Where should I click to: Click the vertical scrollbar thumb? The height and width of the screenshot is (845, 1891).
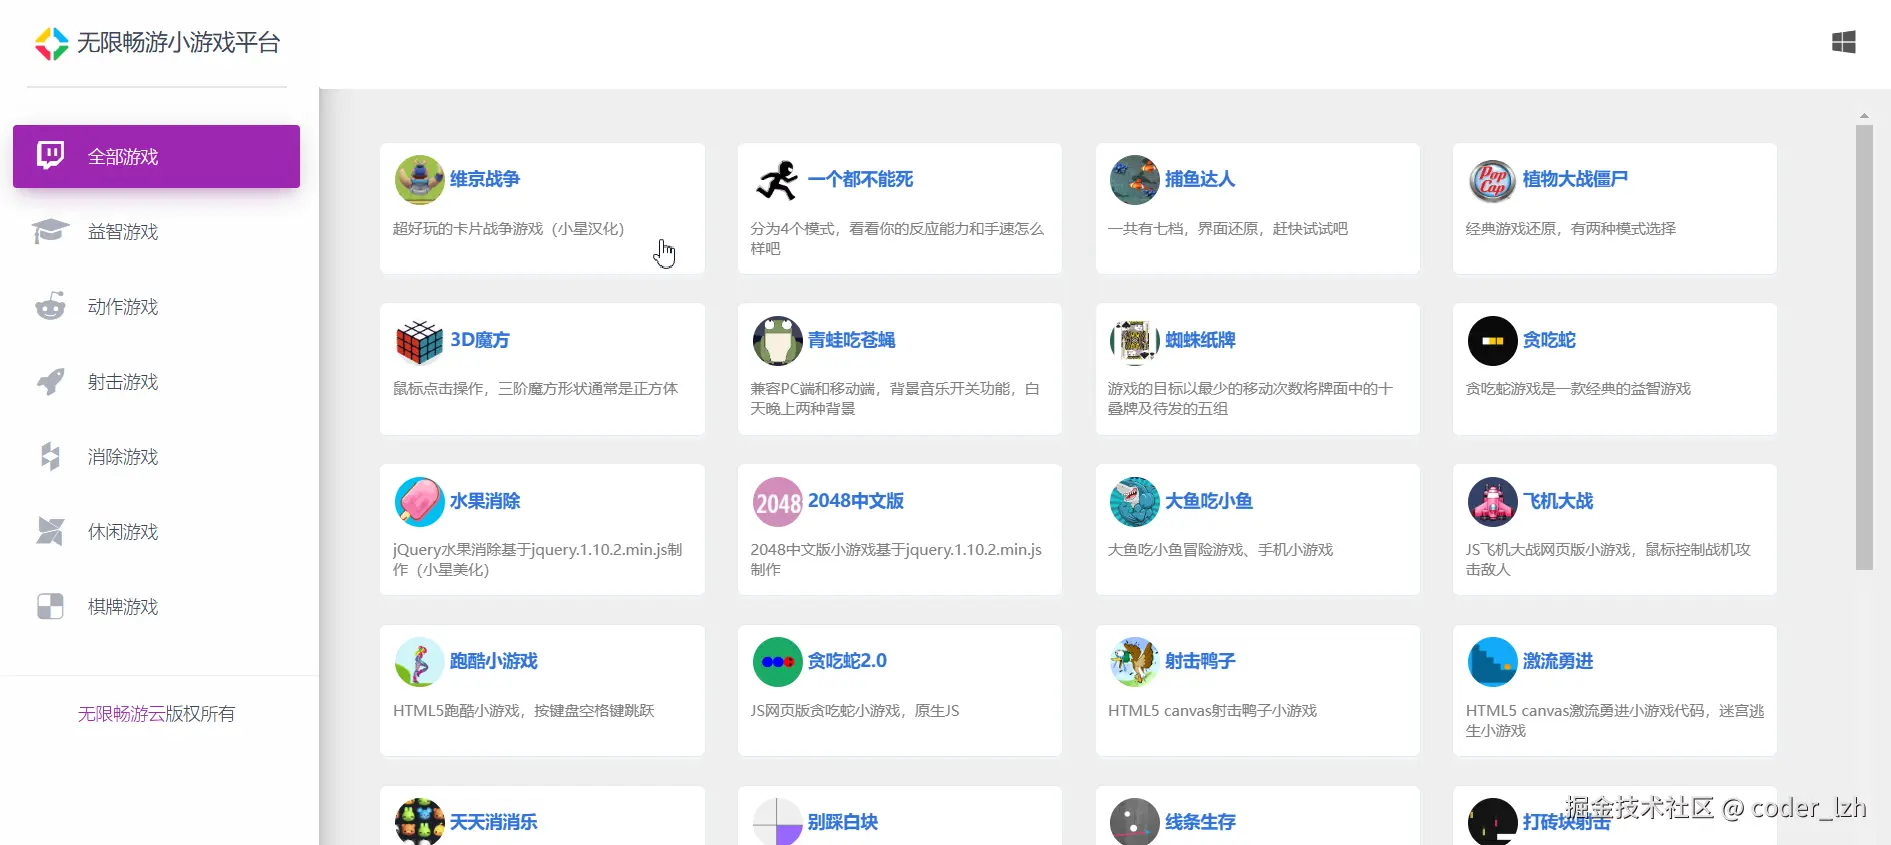pos(1864,347)
